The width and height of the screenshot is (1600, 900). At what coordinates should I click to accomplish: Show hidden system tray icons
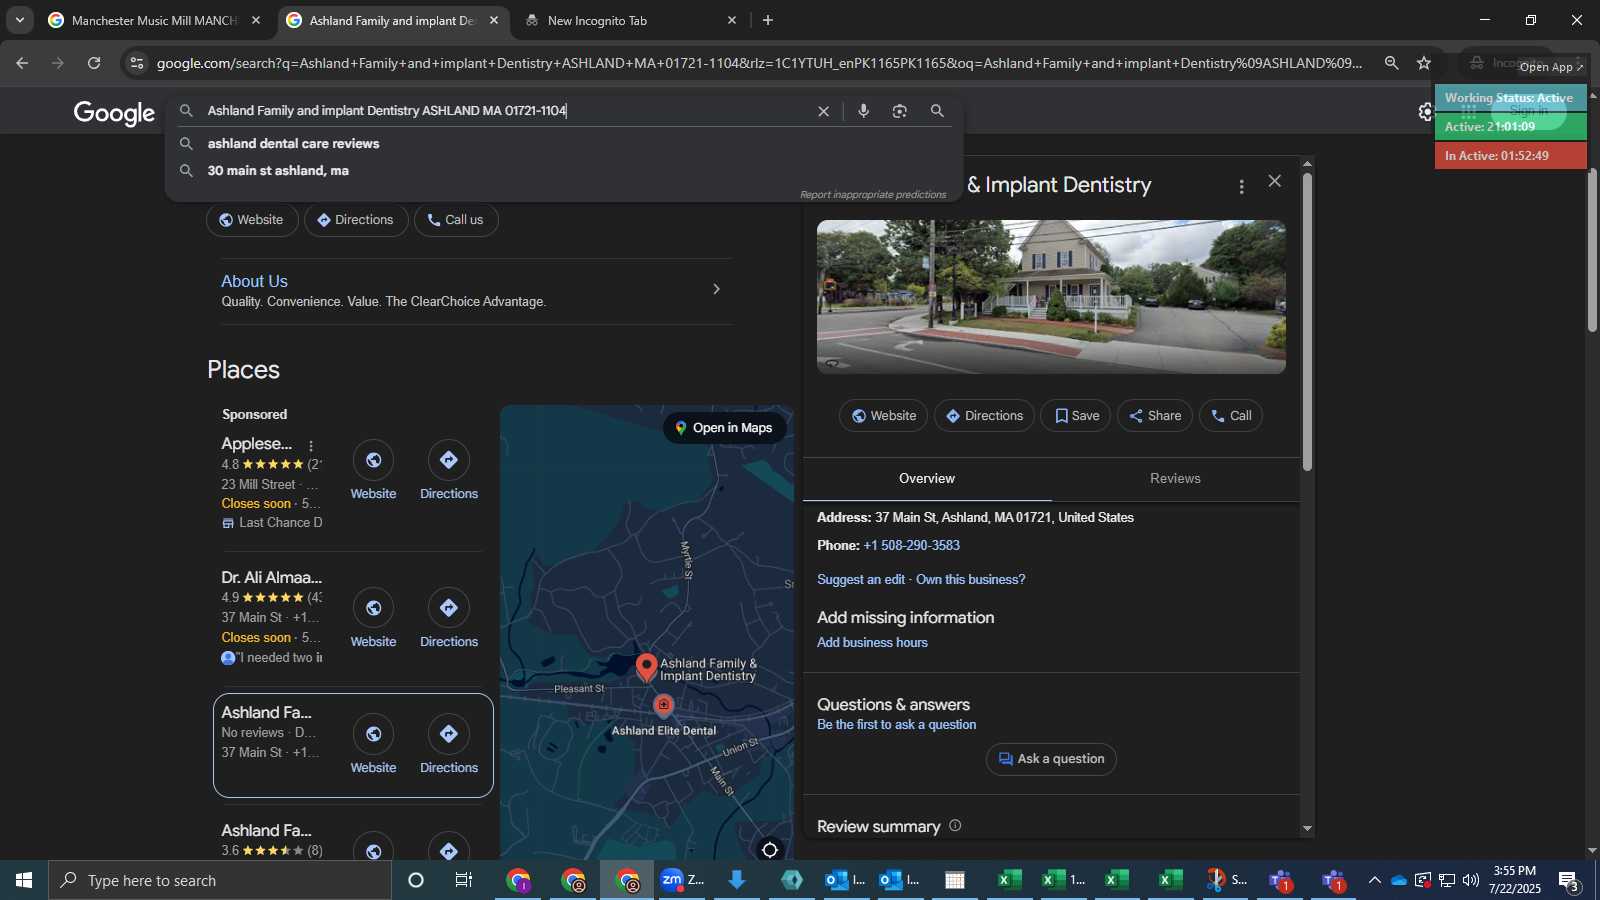point(1374,880)
